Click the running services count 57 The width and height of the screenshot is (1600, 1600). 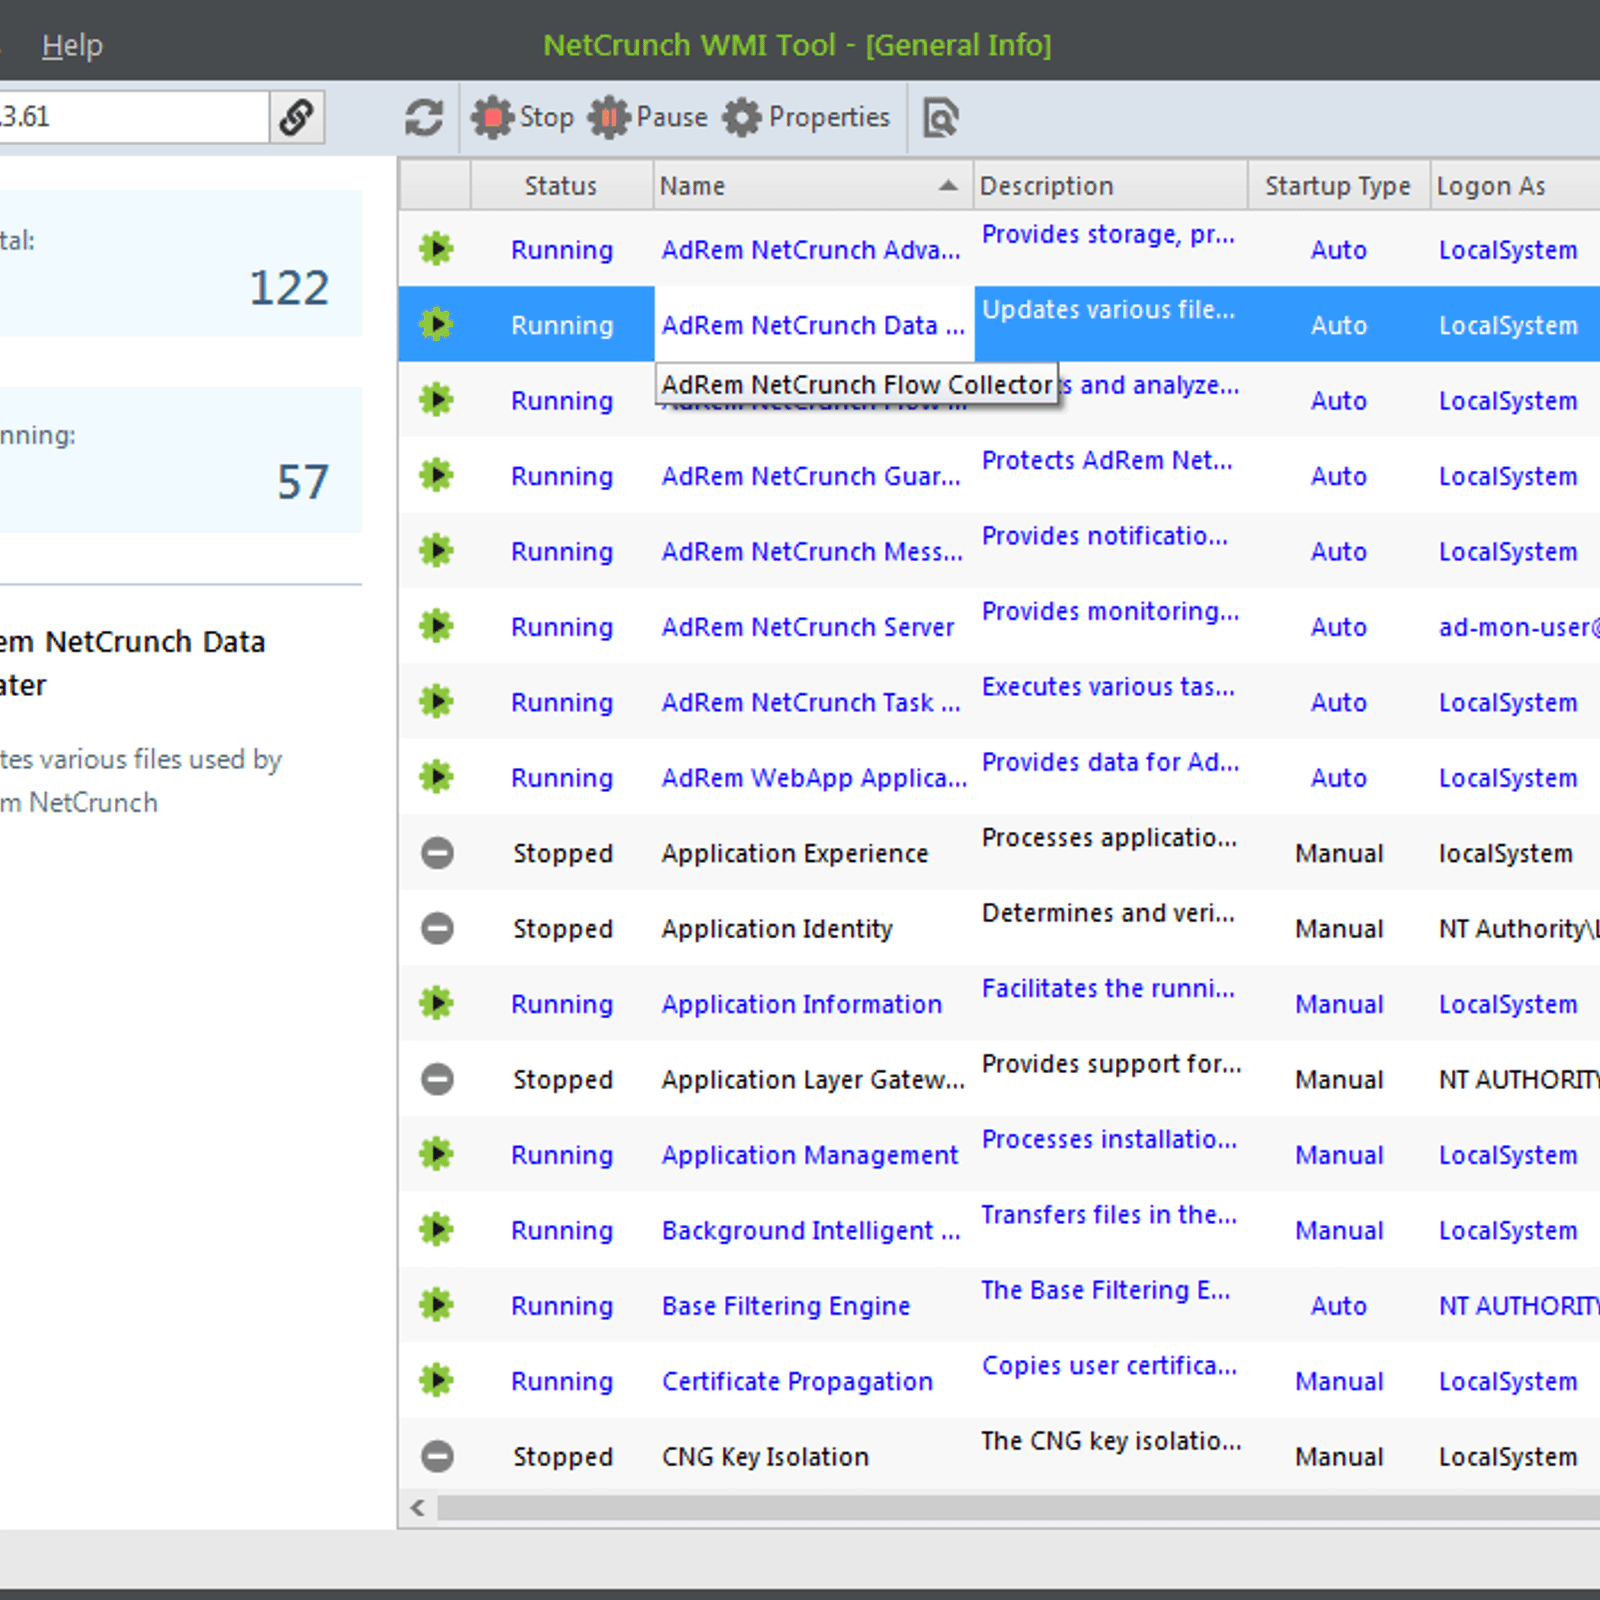coord(303,483)
